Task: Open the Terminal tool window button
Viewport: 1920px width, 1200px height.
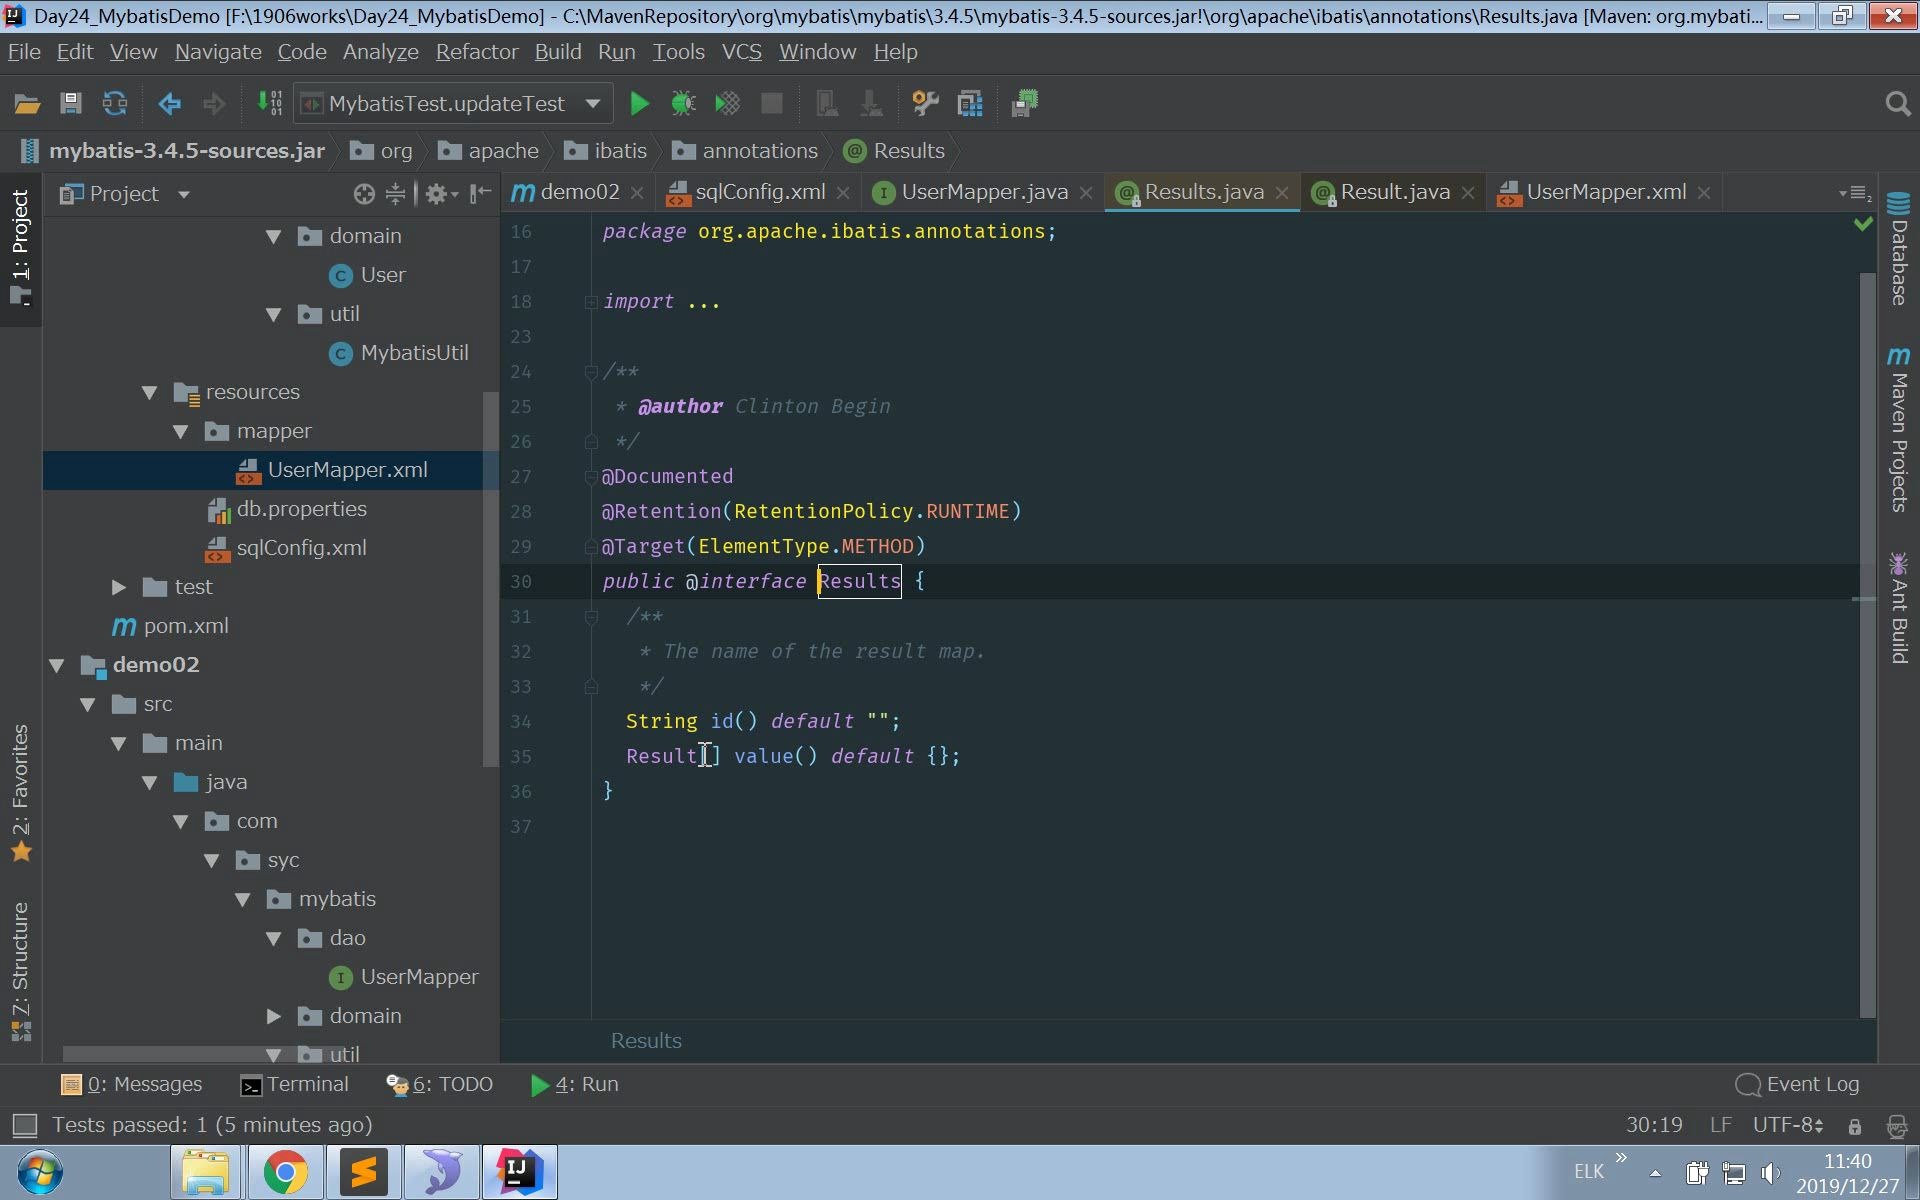Action: pos(295,1085)
